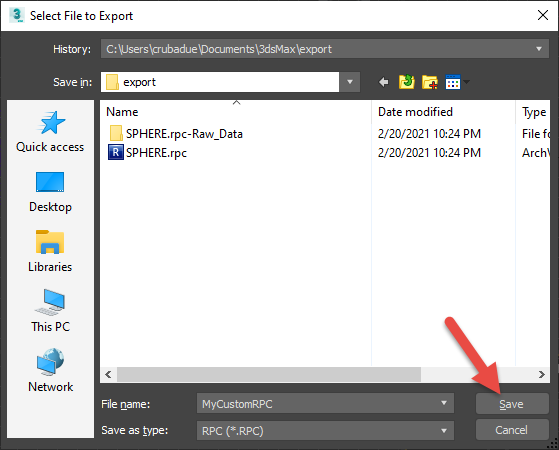Select This PC in the places bar
Image resolution: width=559 pixels, height=450 pixels.
(x=50, y=311)
